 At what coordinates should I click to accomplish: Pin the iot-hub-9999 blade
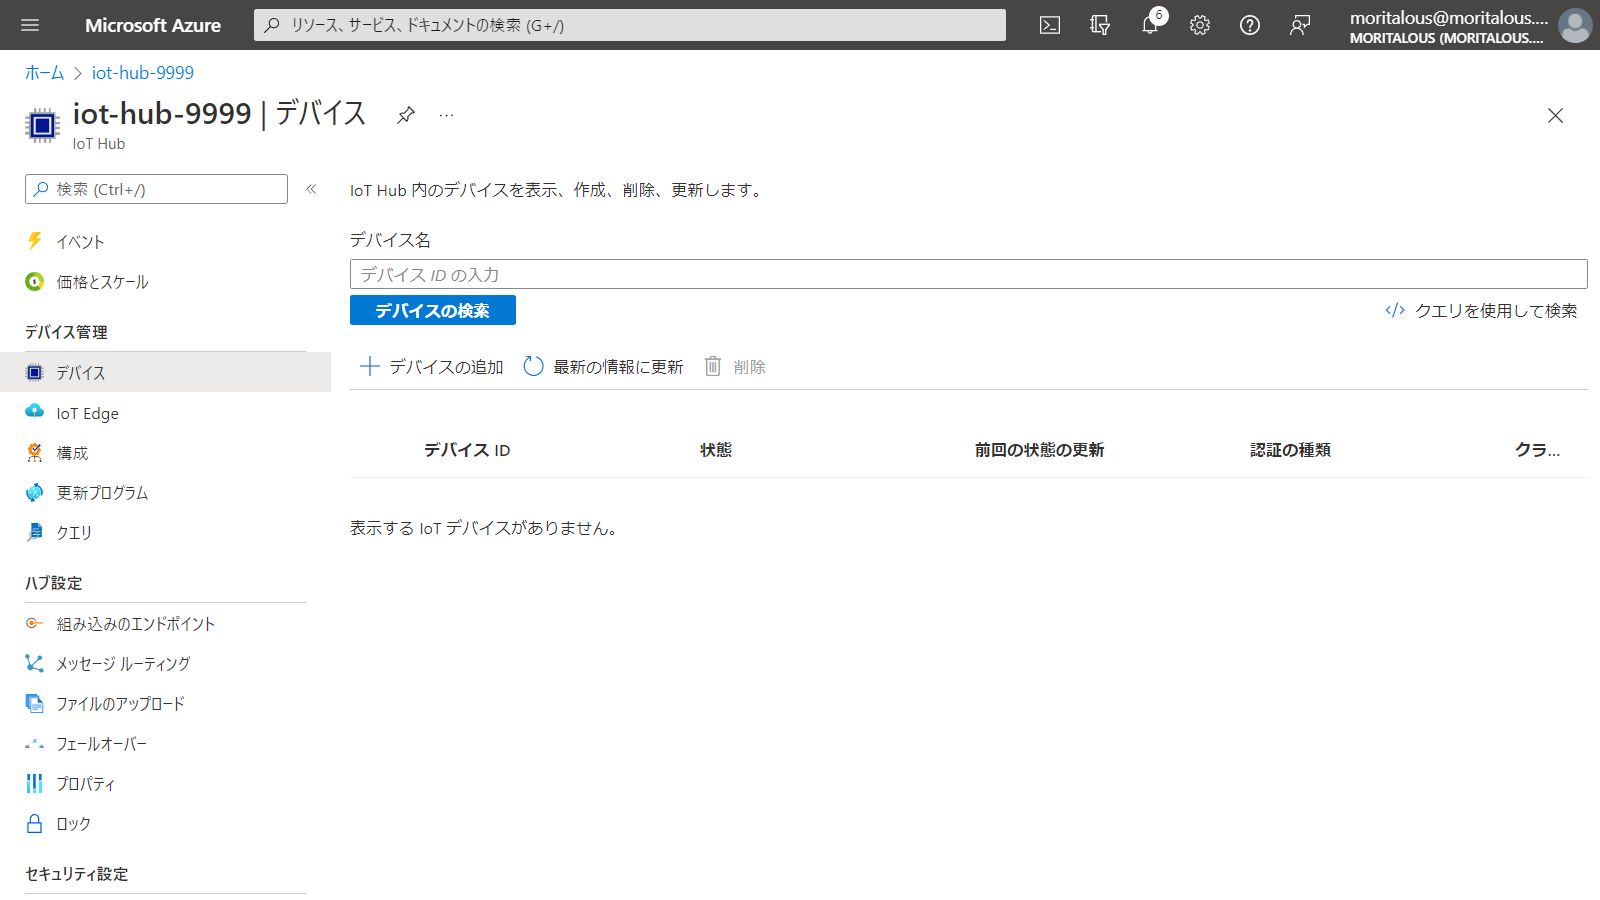pyautogui.click(x=406, y=115)
